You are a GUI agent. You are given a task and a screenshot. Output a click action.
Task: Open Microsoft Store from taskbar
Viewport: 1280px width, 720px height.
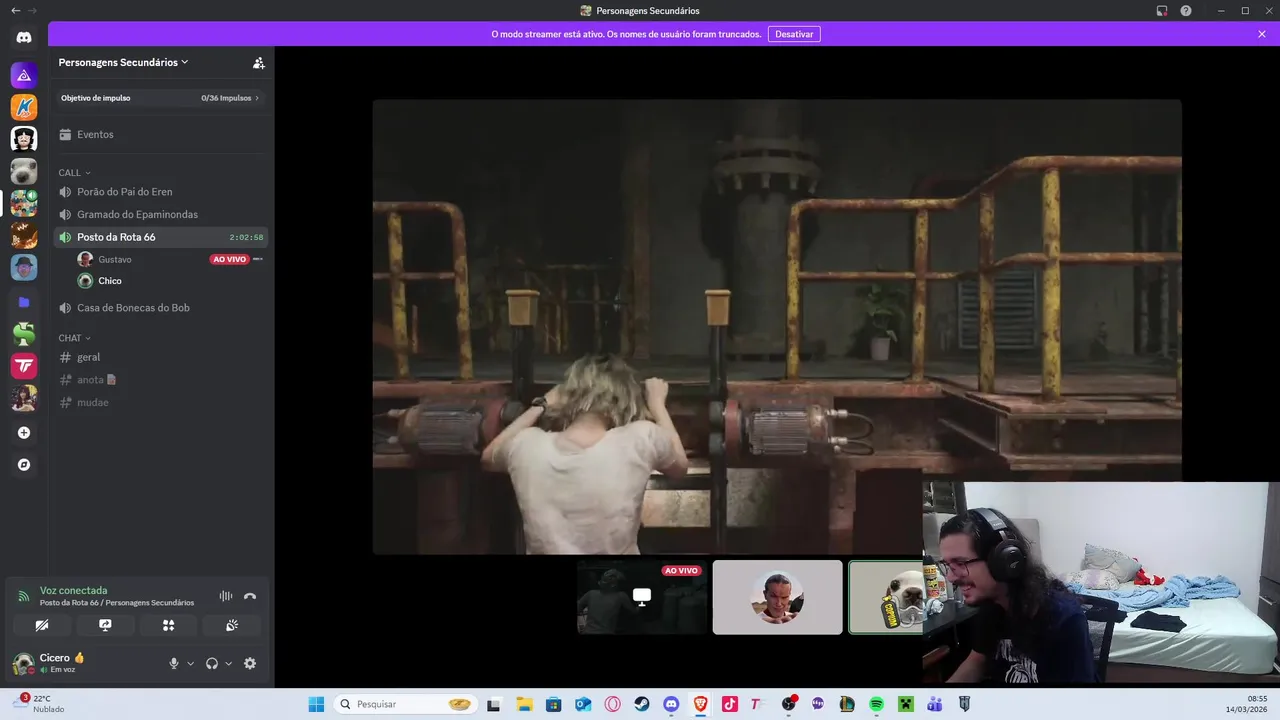click(x=553, y=704)
